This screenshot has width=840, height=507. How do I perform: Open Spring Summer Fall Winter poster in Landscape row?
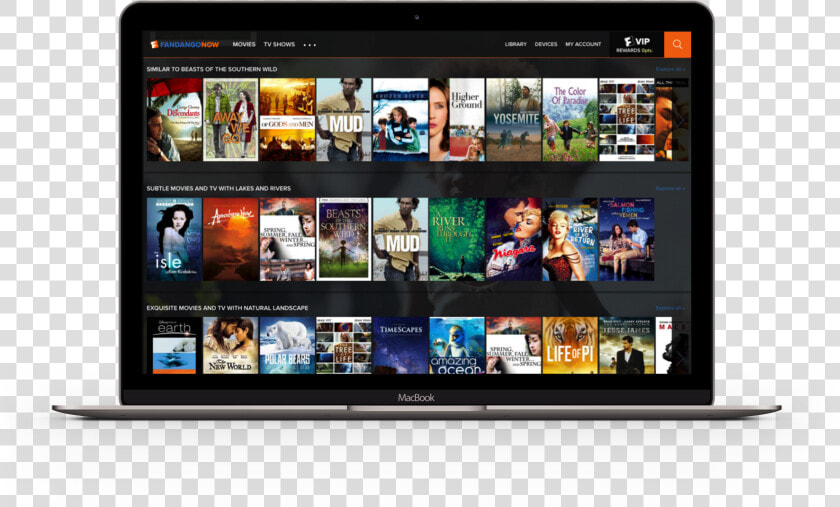click(513, 345)
